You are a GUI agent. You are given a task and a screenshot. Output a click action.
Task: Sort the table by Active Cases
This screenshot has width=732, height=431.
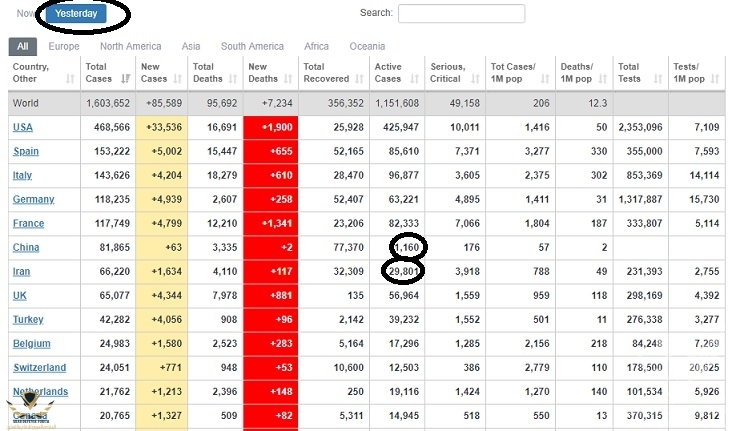pos(417,79)
